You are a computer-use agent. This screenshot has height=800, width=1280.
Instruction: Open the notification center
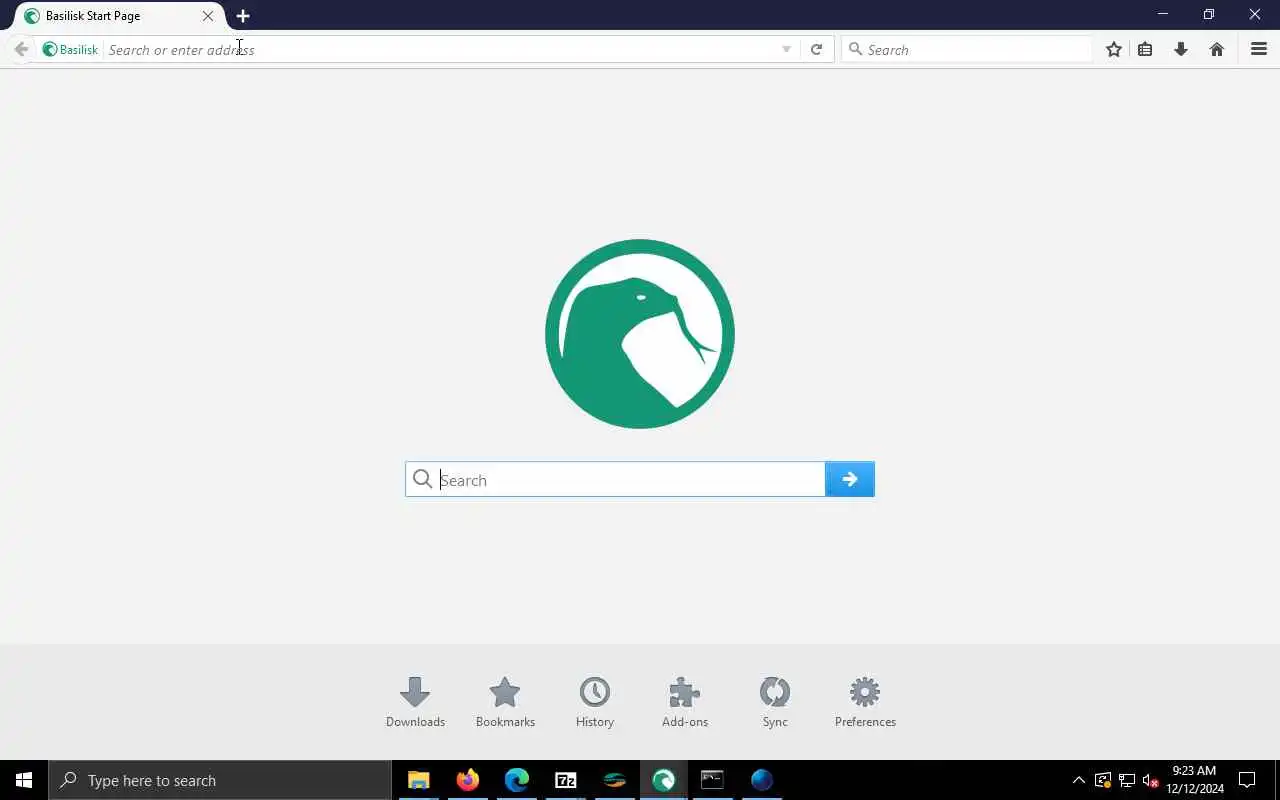(1247, 780)
